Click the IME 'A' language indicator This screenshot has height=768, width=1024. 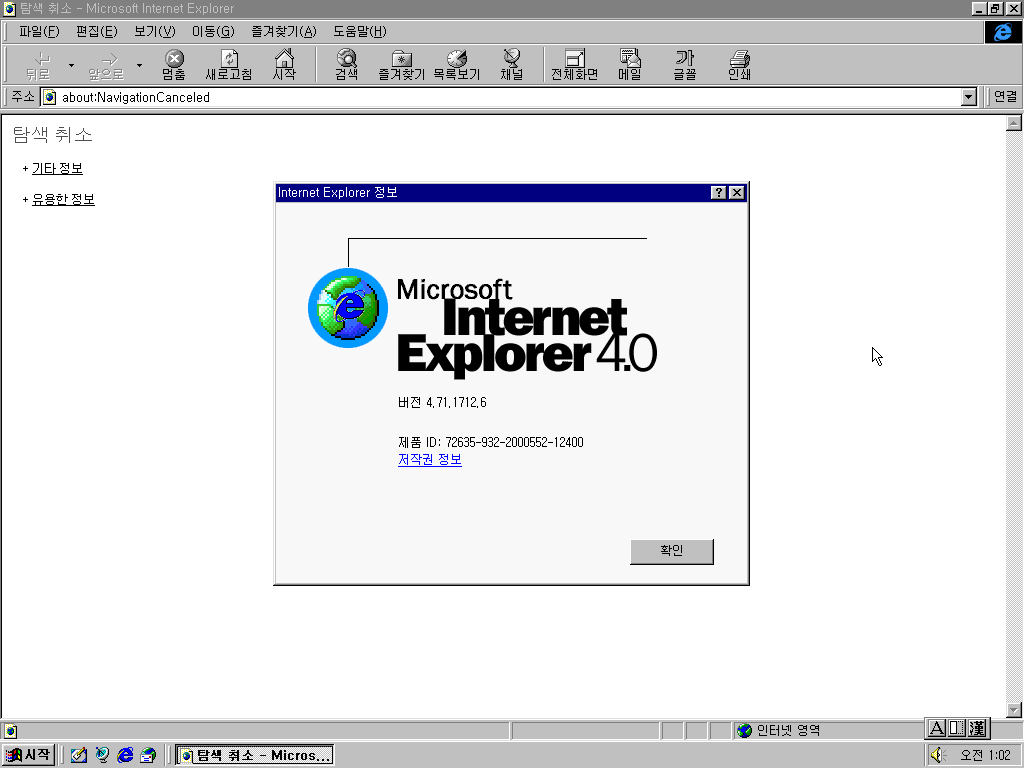click(x=936, y=728)
